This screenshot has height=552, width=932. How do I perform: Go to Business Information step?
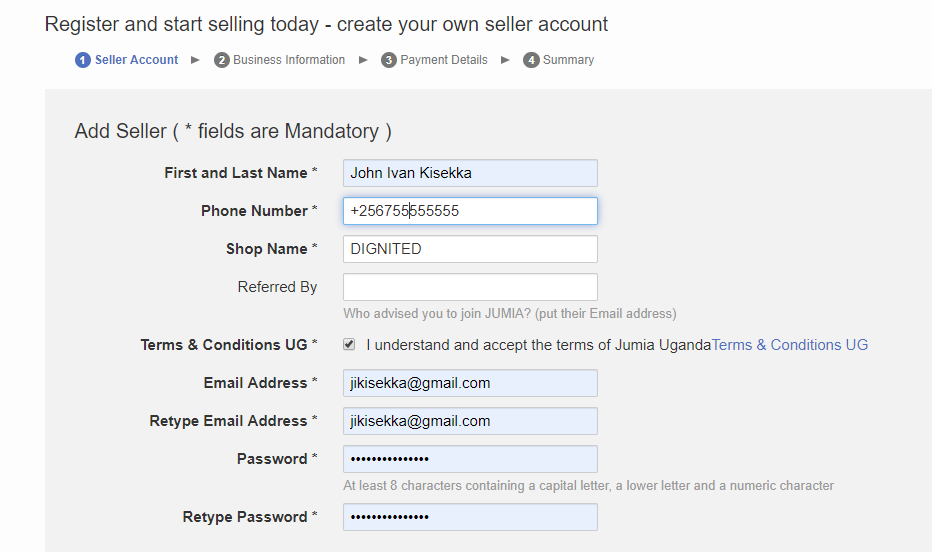pyautogui.click(x=289, y=60)
